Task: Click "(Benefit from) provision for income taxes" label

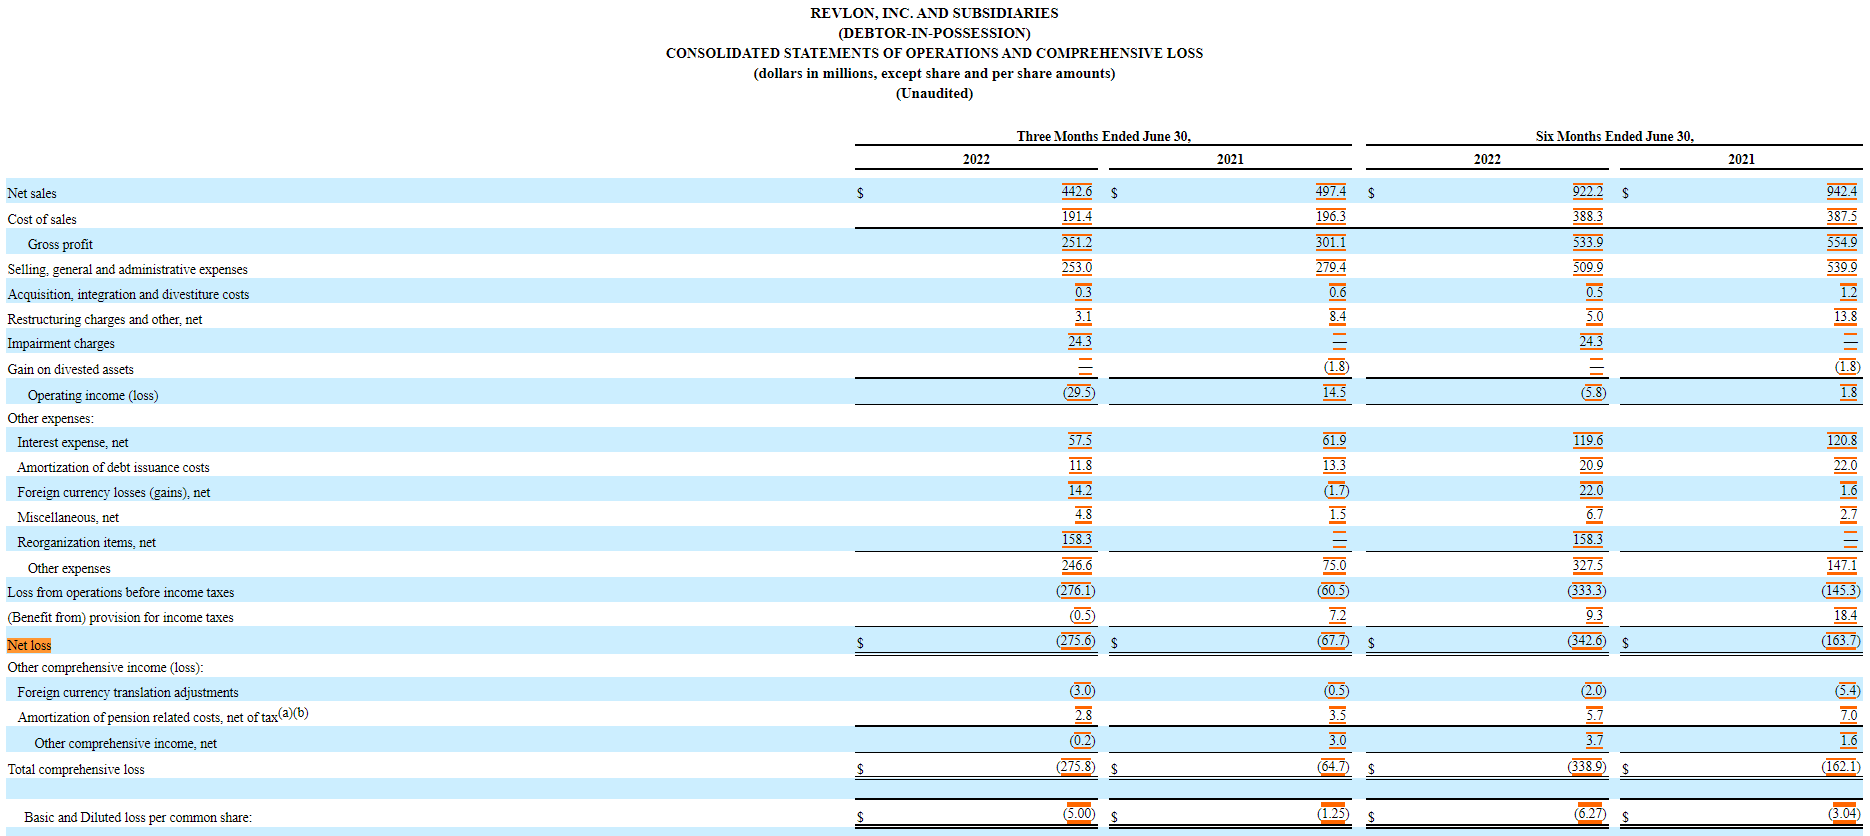Action: point(120,617)
